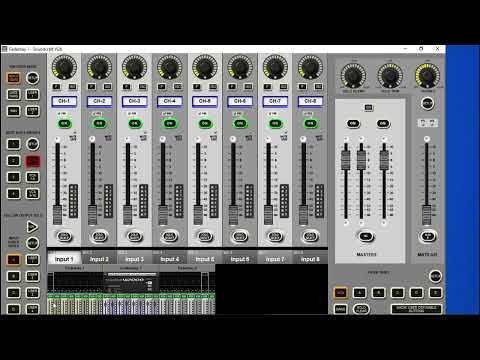Click the round setup button above Master L/R fader
This screenshot has width=480, height=360.
[x=427, y=103]
